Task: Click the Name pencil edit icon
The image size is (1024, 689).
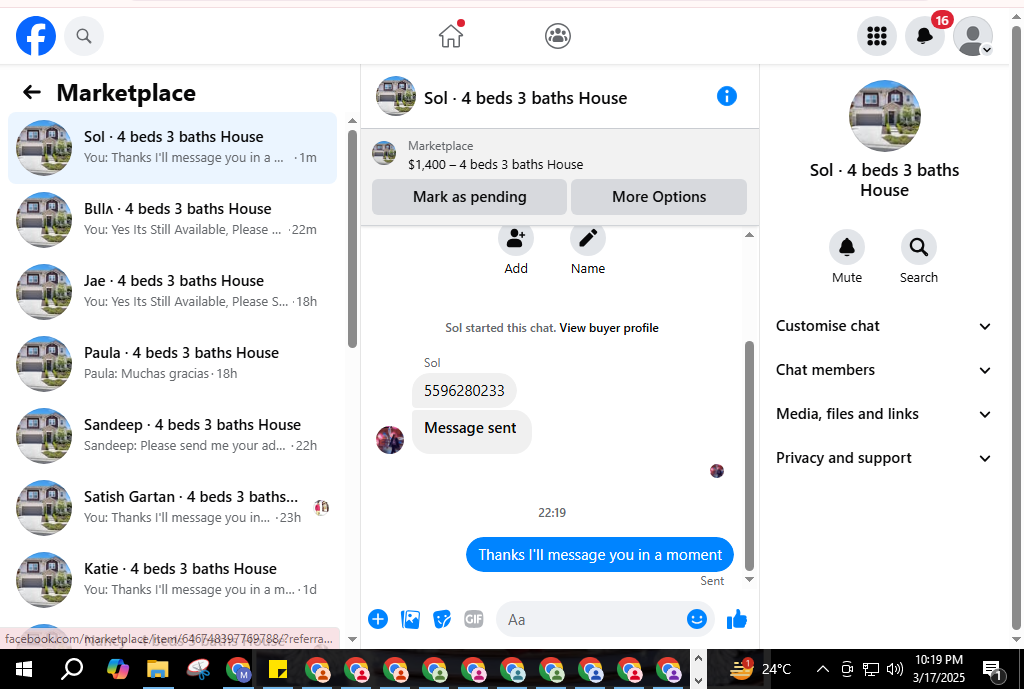Action: [x=588, y=238]
